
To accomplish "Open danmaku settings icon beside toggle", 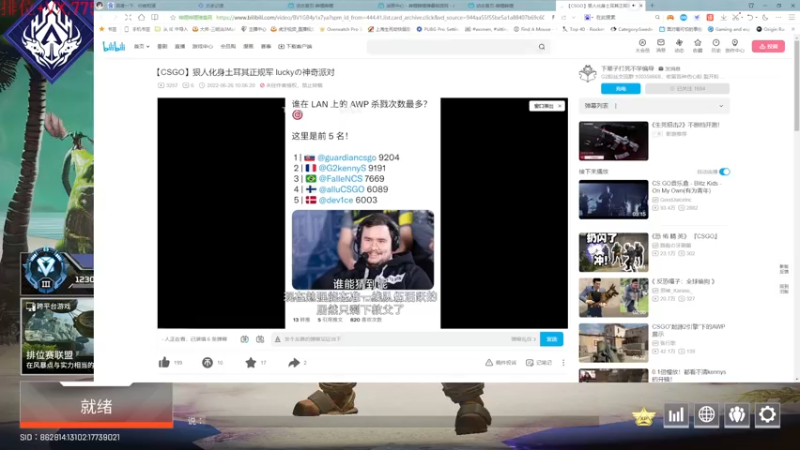I will point(260,339).
